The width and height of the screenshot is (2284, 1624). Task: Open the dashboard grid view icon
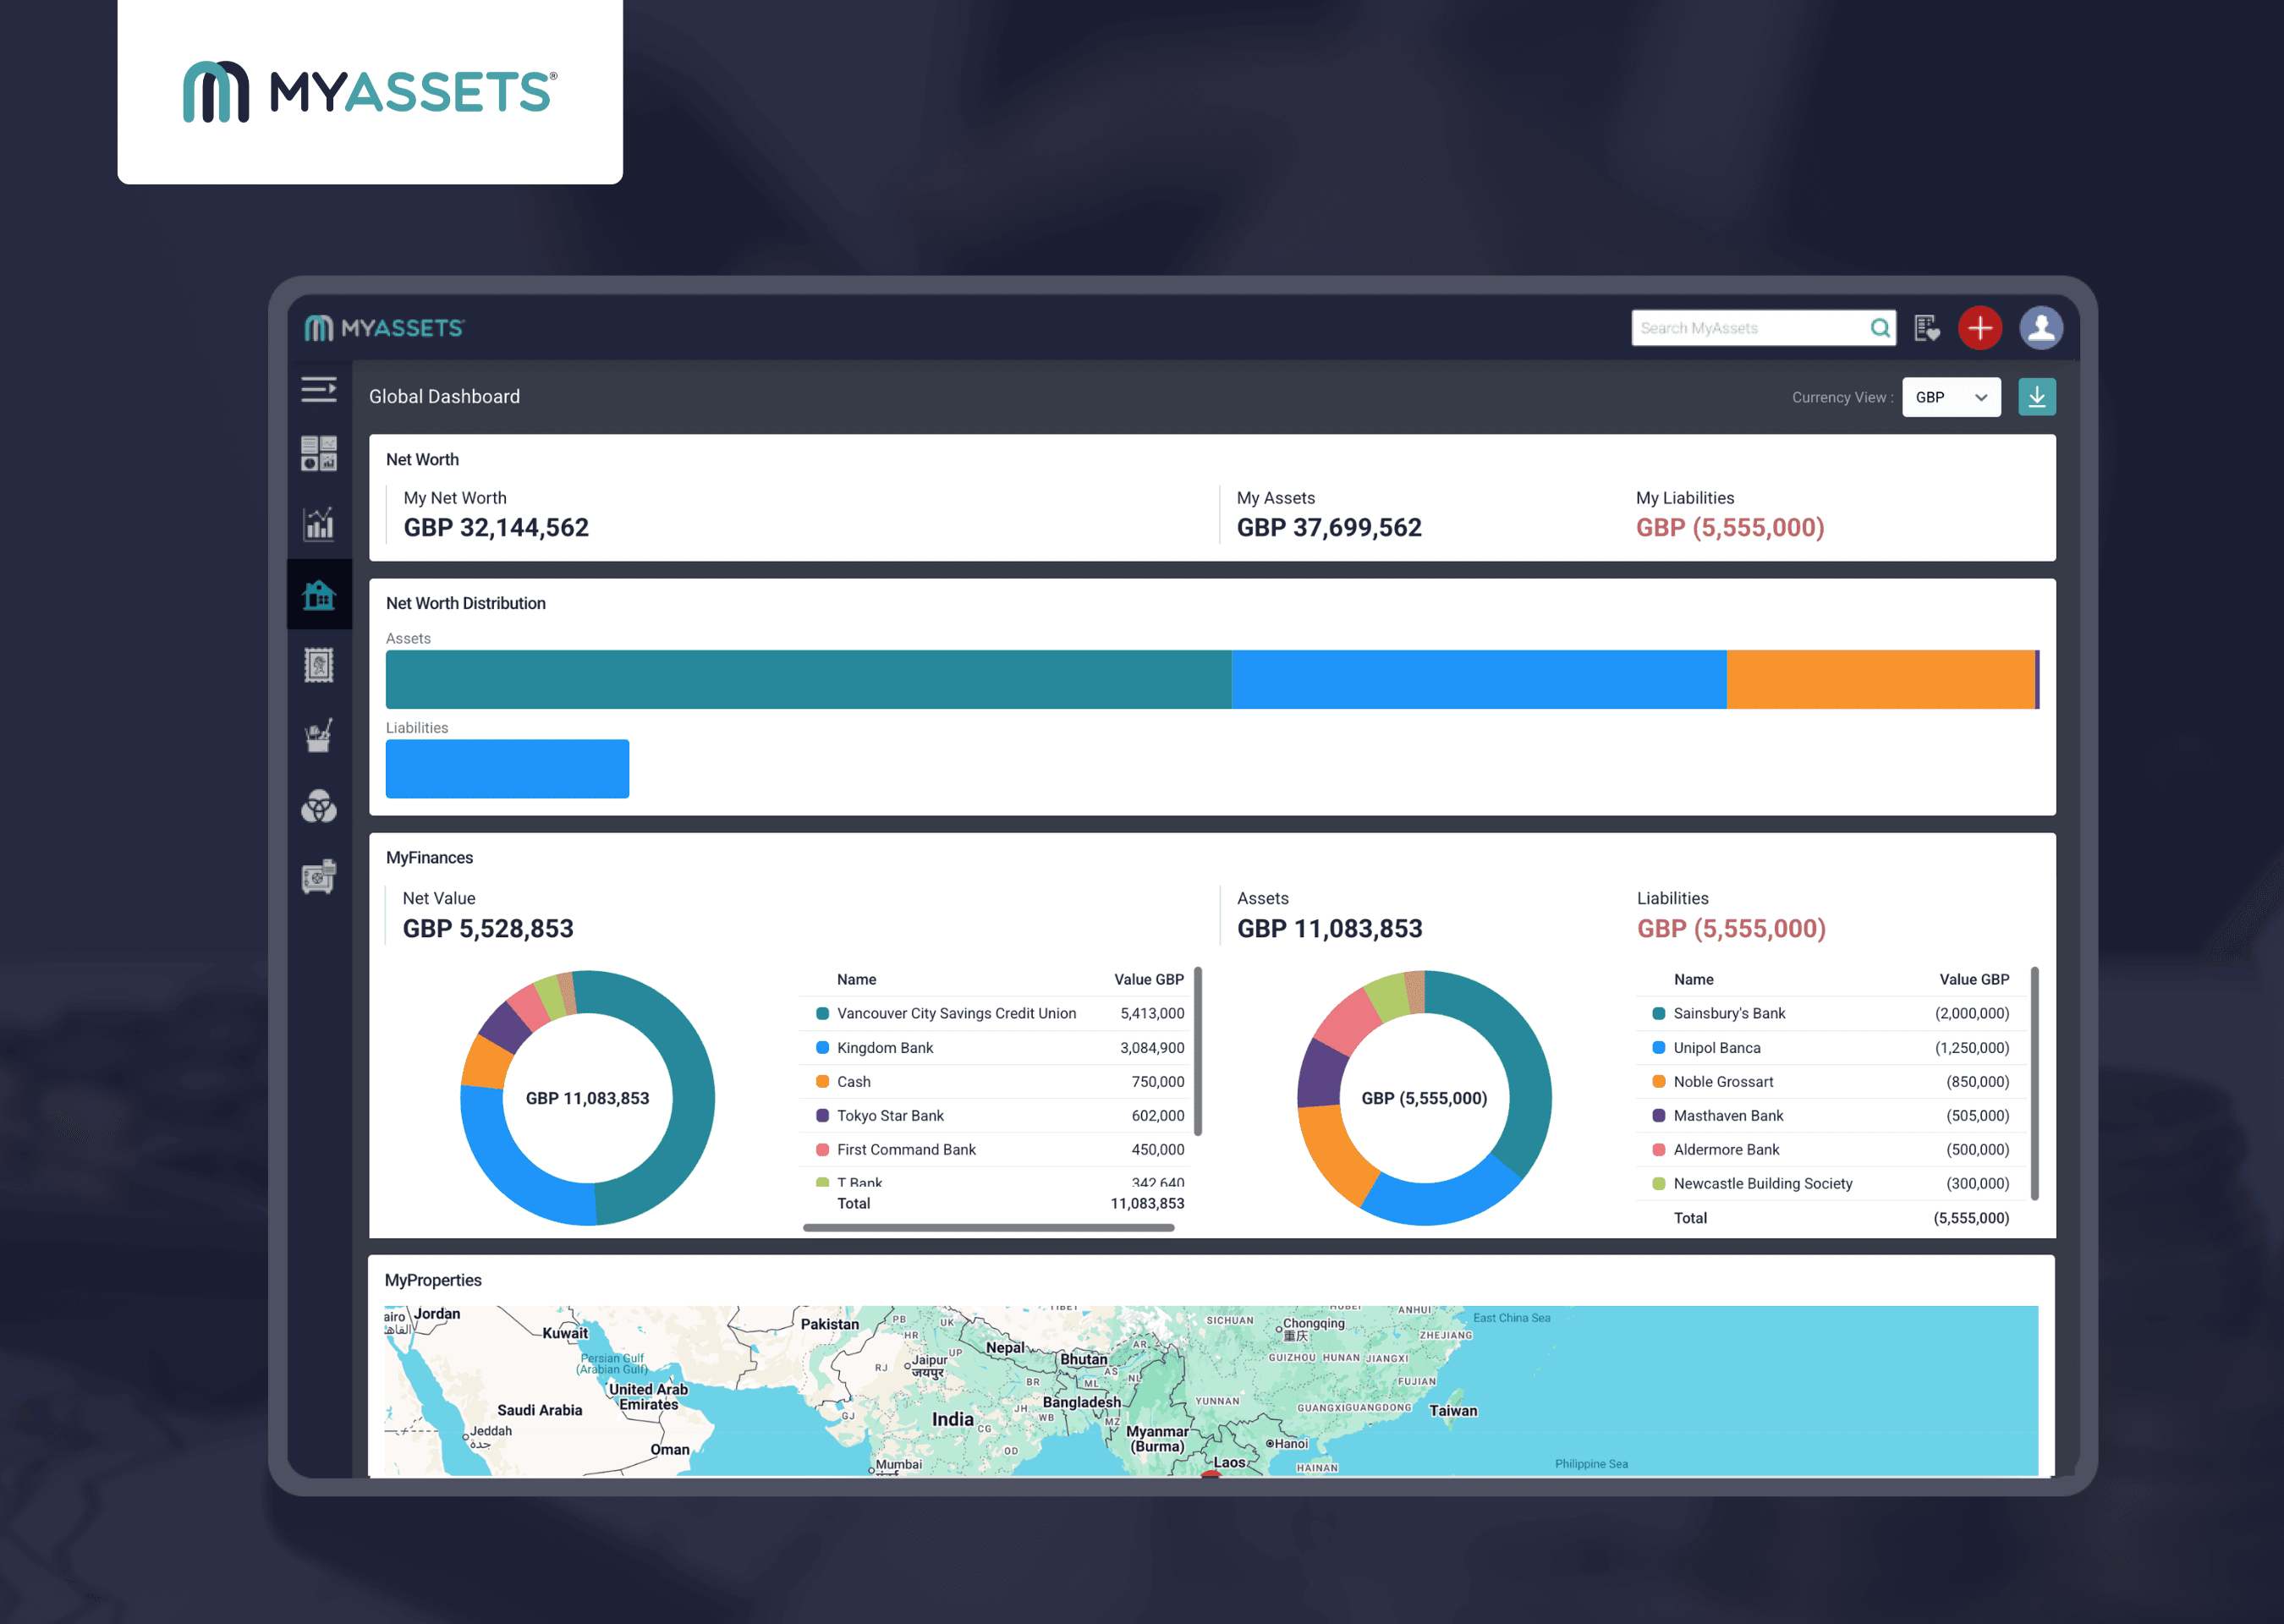click(x=318, y=455)
